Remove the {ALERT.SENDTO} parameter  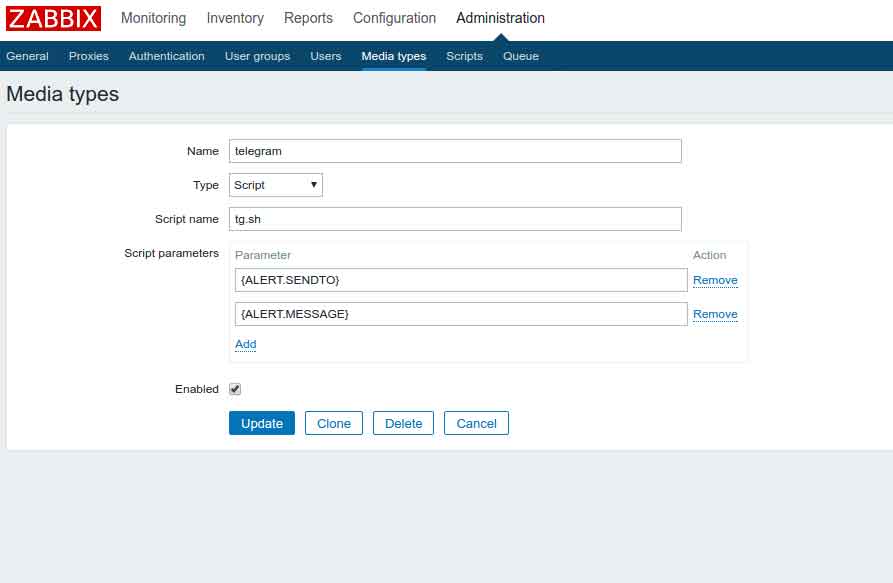(715, 280)
